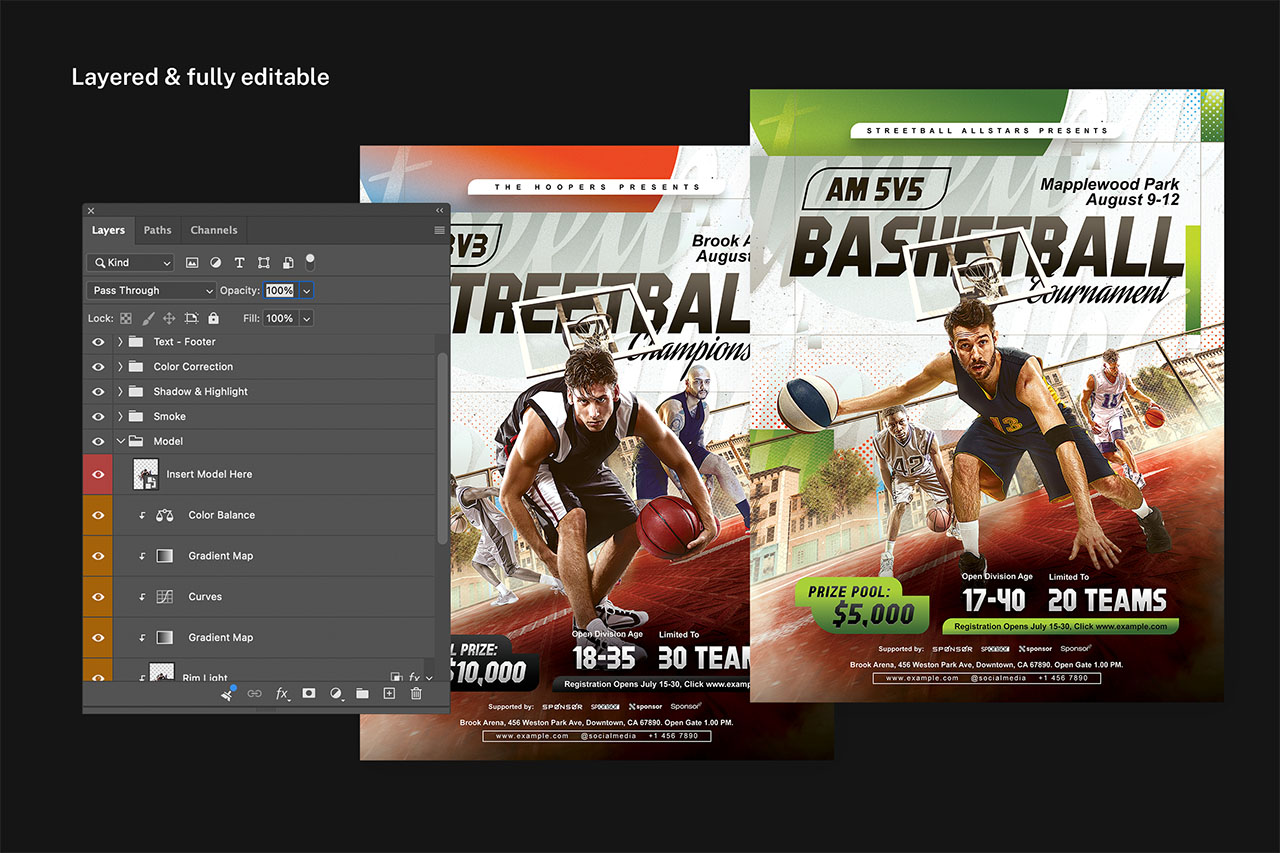Delete layer with the trash icon
The image size is (1280, 853).
coord(416,693)
